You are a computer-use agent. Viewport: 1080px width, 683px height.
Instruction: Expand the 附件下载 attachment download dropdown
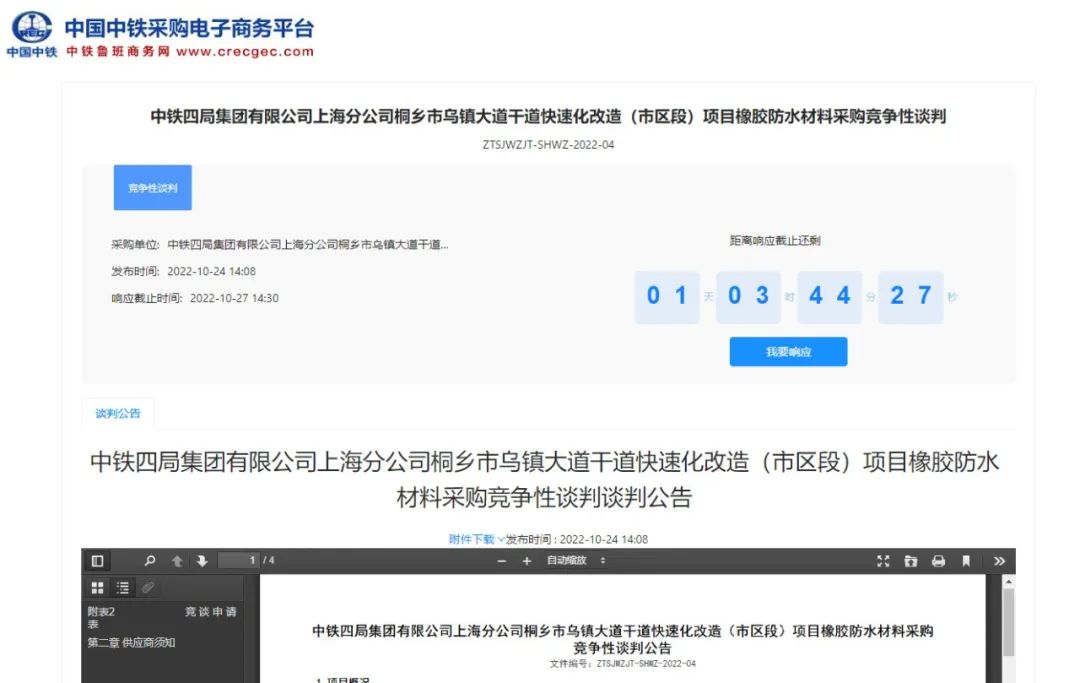(476, 539)
